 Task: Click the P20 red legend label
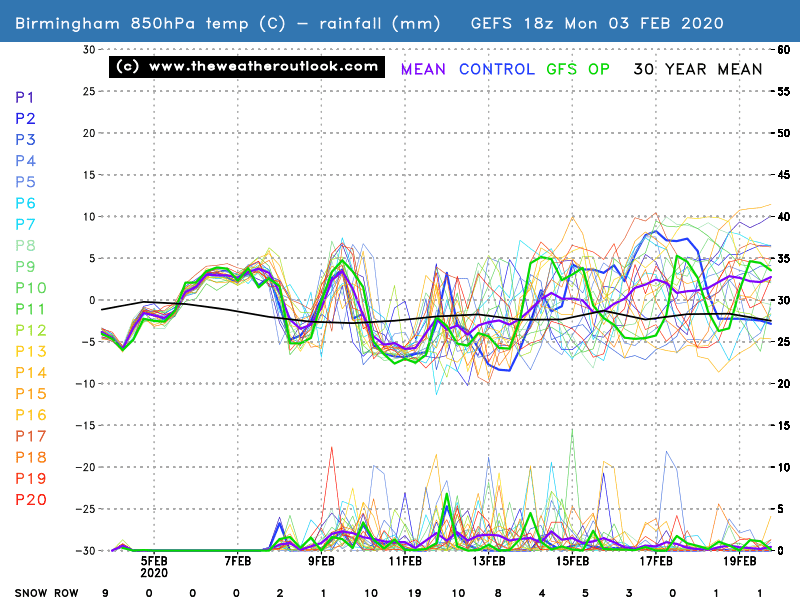point(29,500)
